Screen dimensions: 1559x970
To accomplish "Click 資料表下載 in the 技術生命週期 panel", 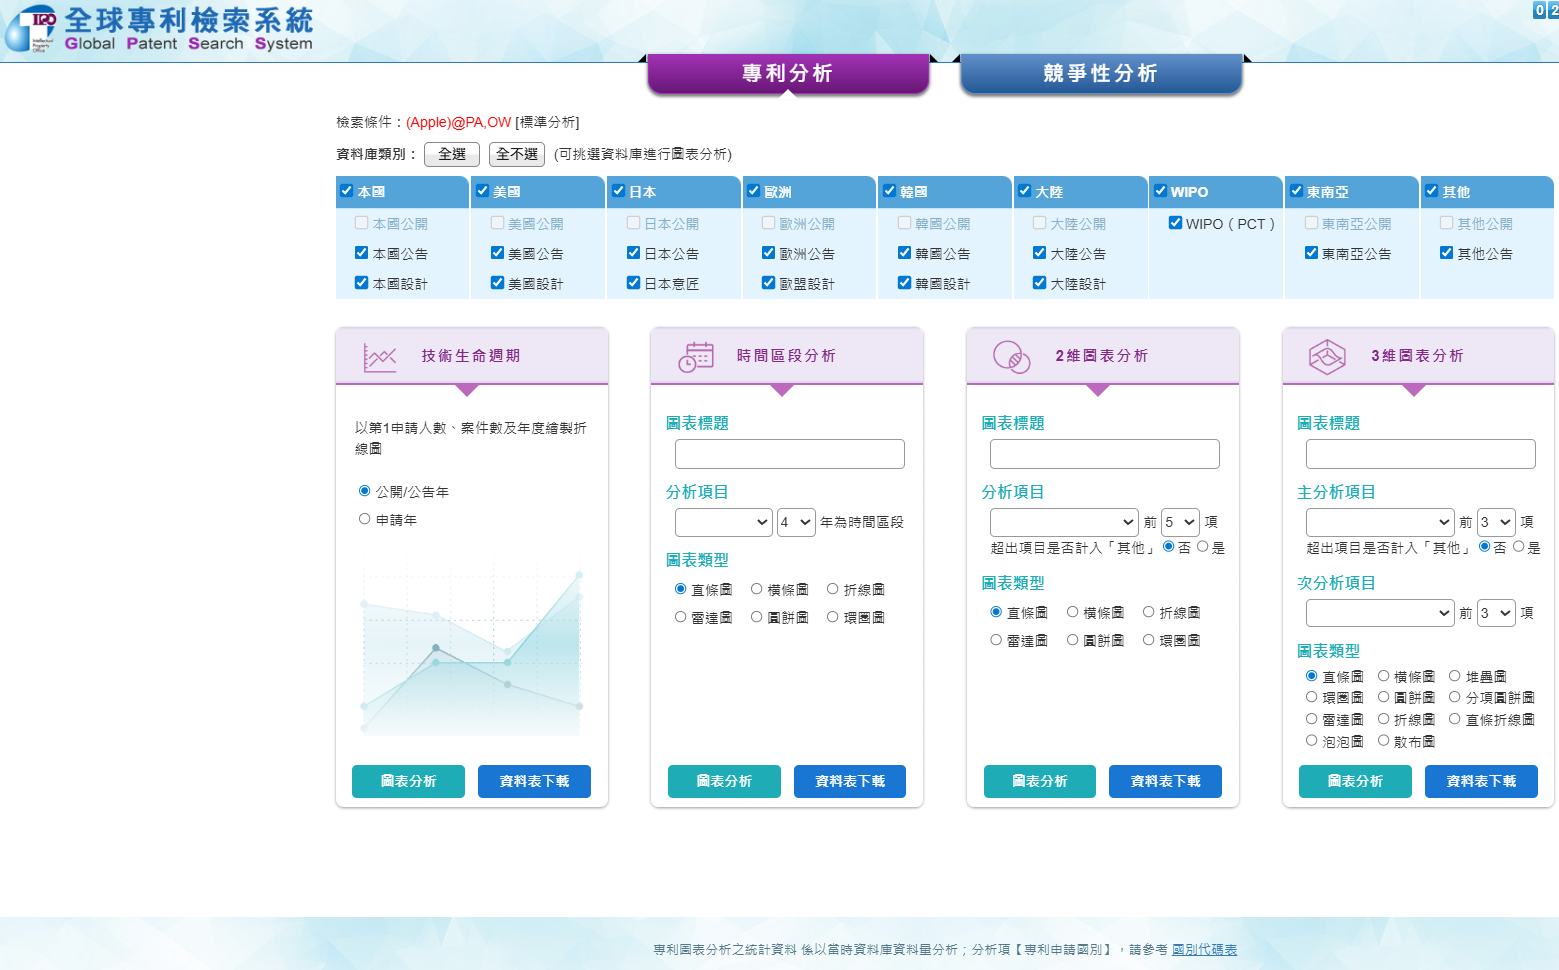I will [534, 781].
